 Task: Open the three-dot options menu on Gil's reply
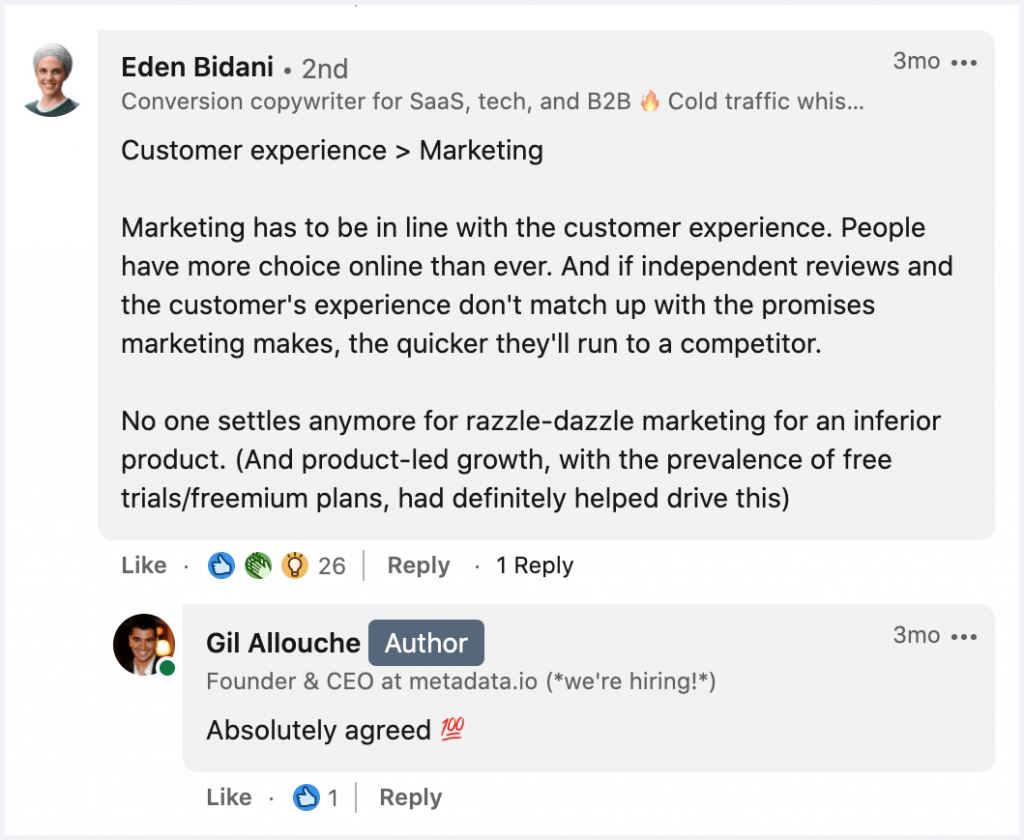(966, 636)
